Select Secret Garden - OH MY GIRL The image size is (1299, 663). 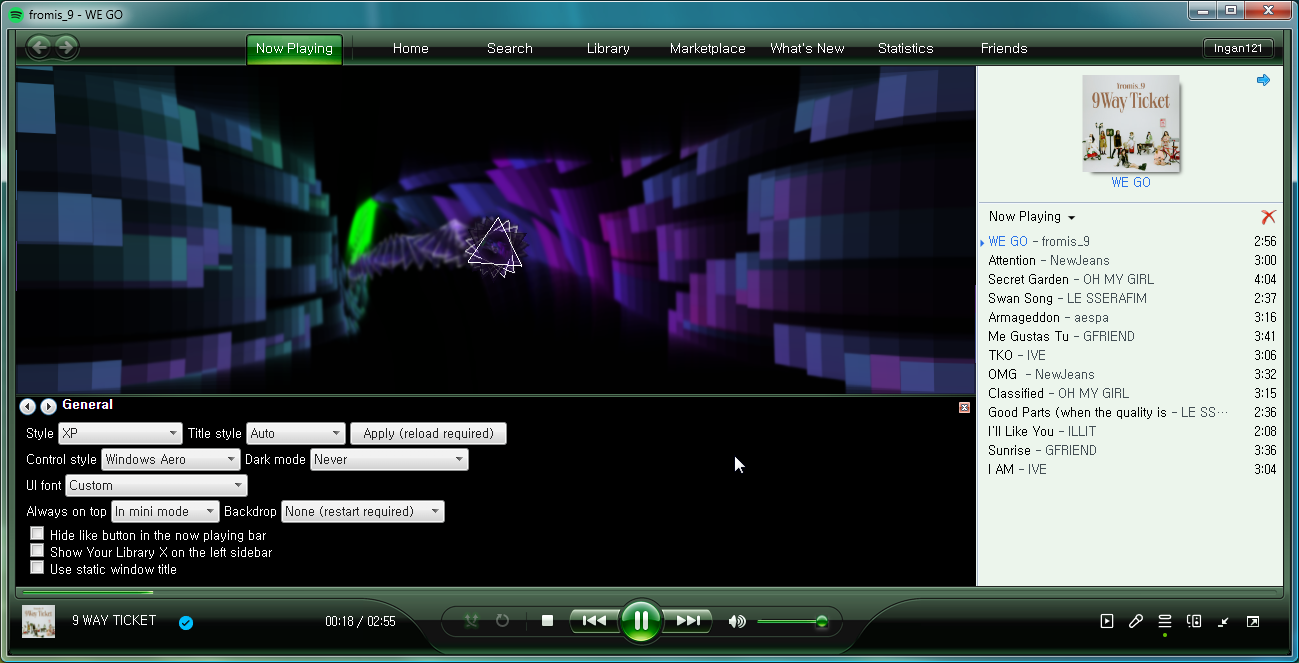[x=1131, y=279]
